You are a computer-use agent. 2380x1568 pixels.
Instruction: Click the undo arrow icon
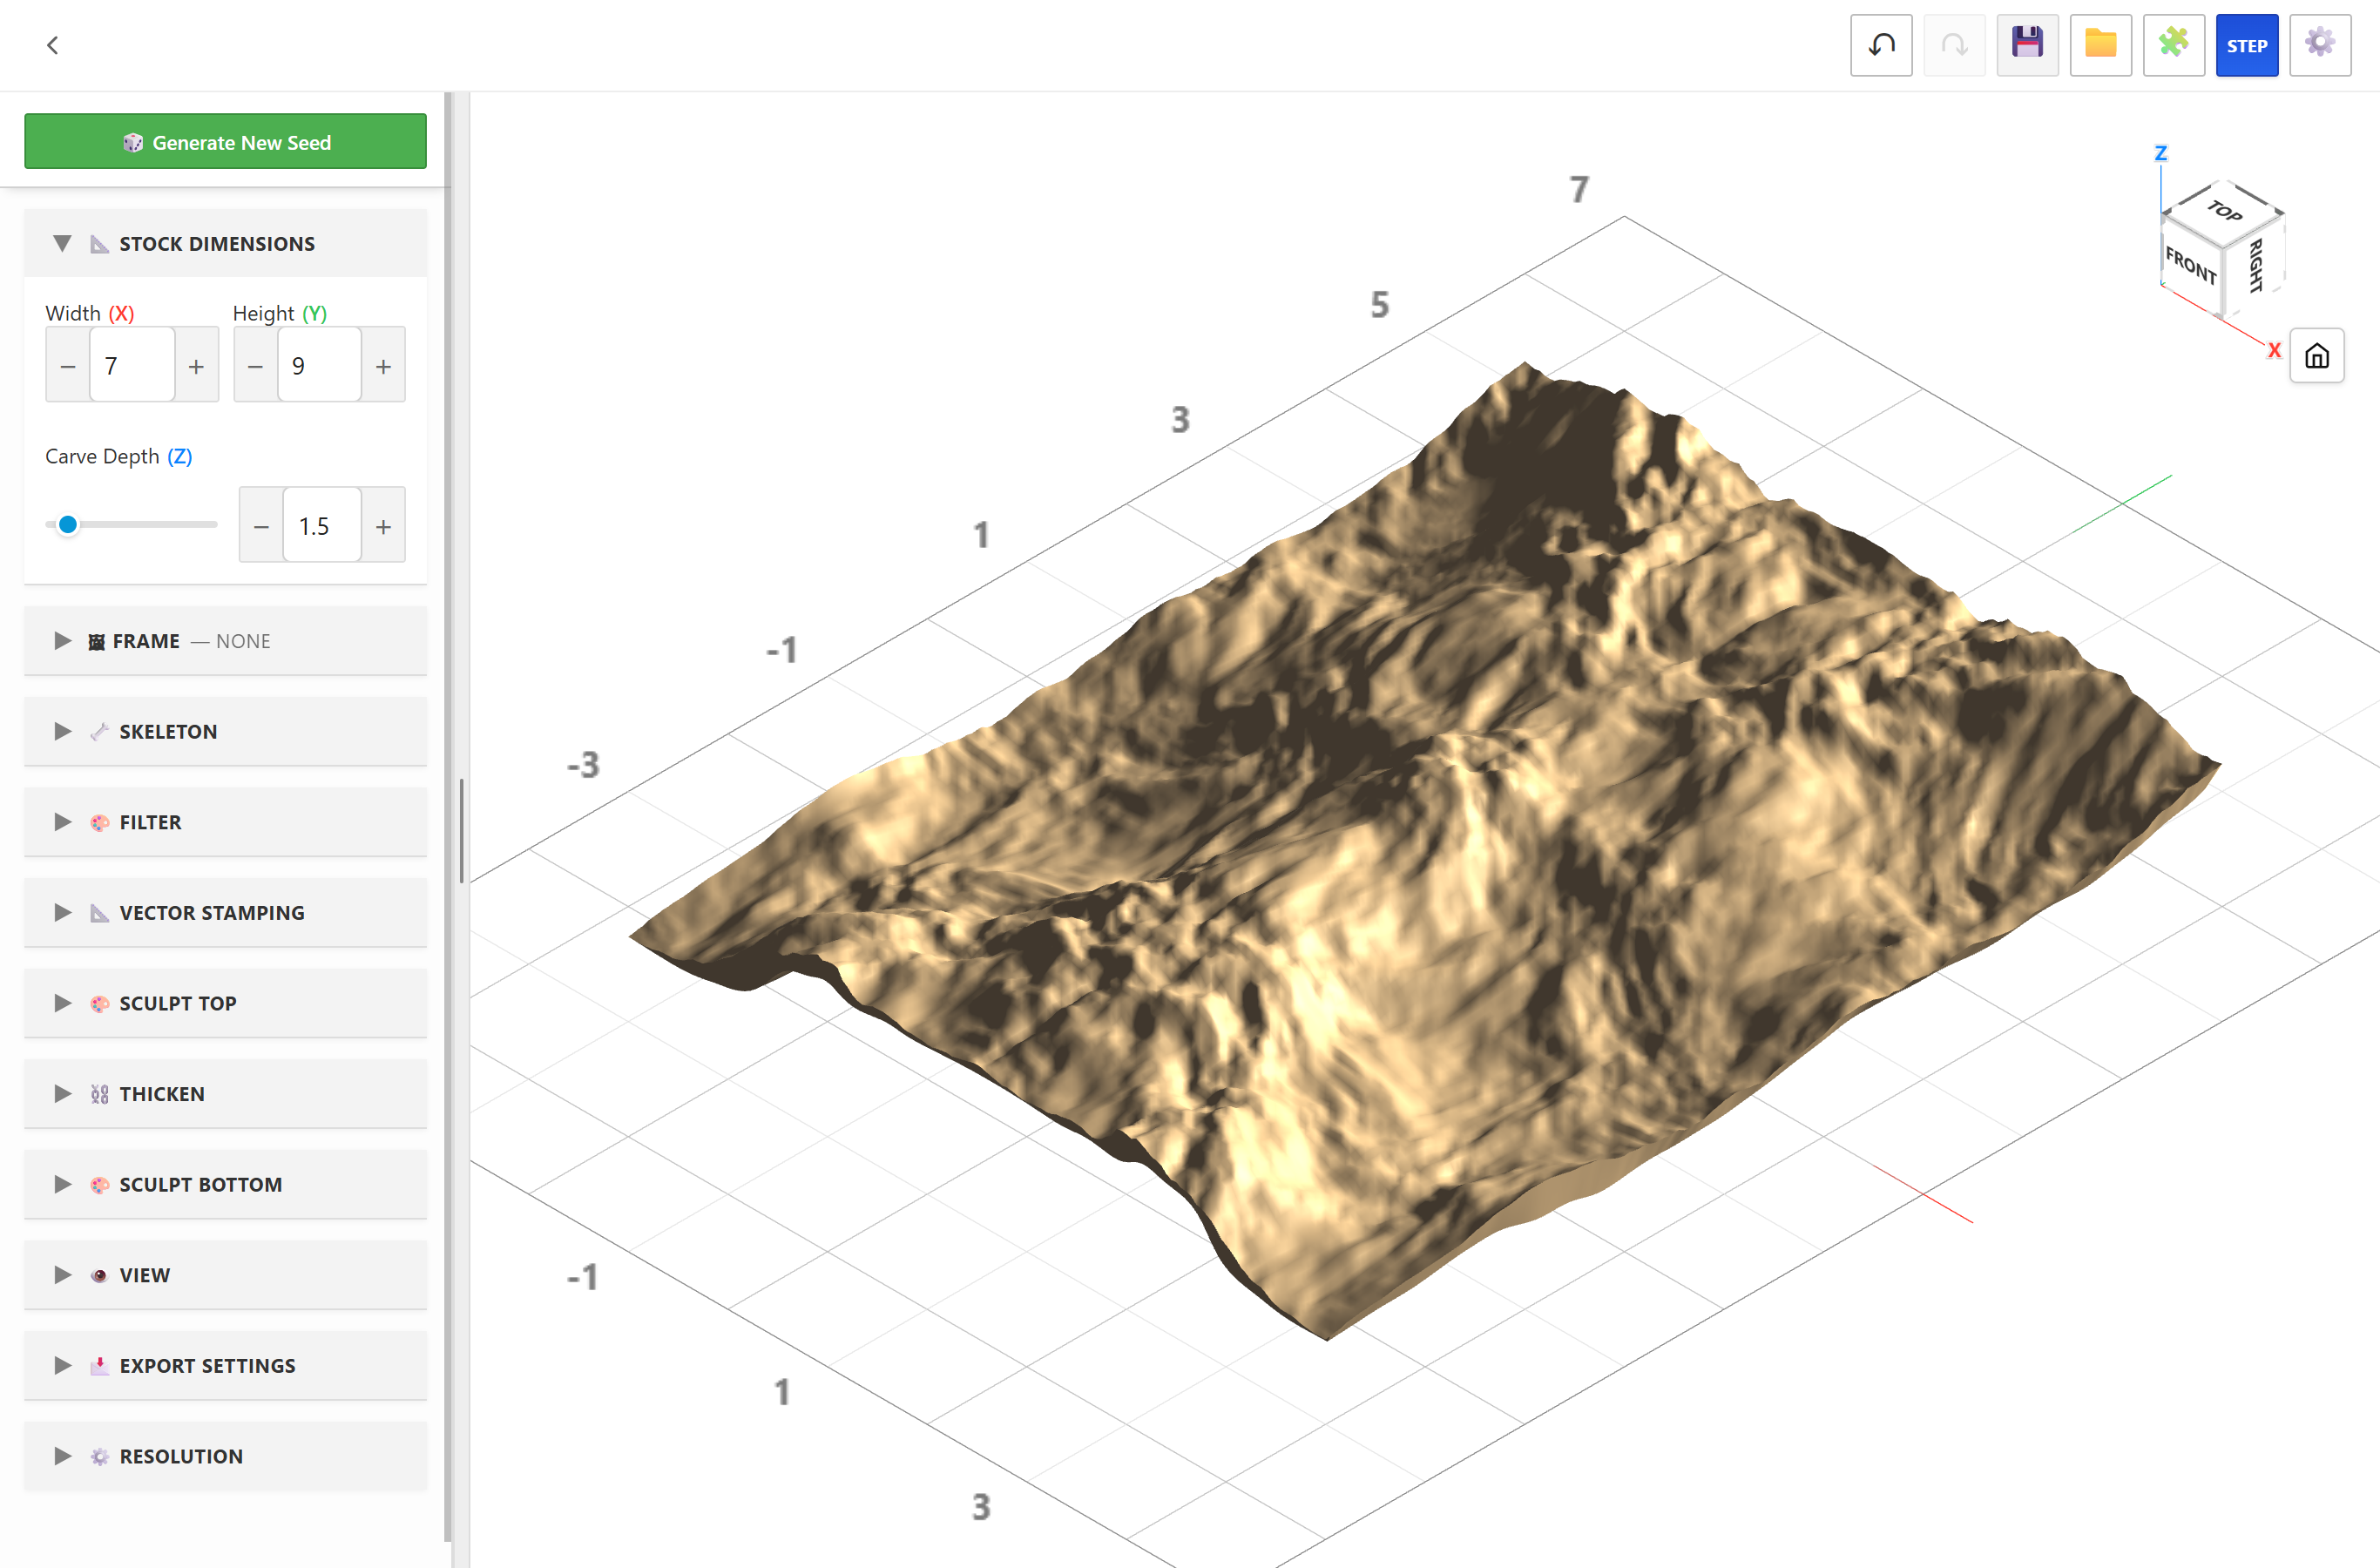(1881, 45)
